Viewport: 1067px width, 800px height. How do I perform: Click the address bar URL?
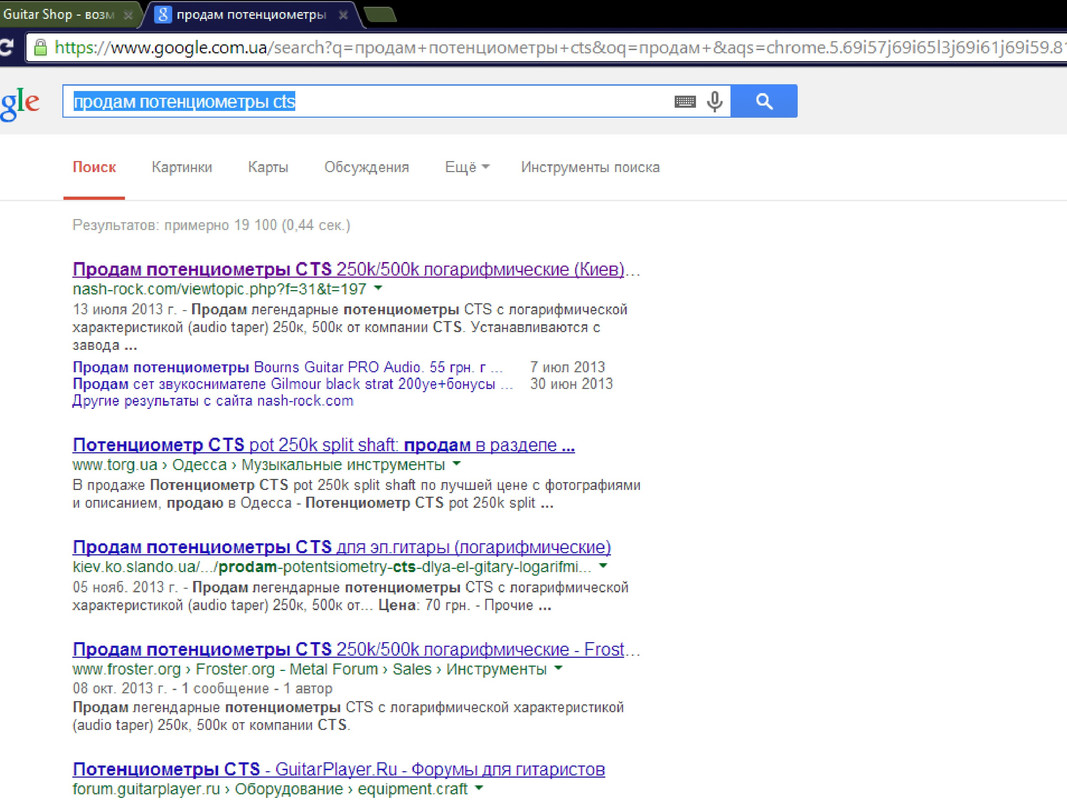(x=560, y=48)
